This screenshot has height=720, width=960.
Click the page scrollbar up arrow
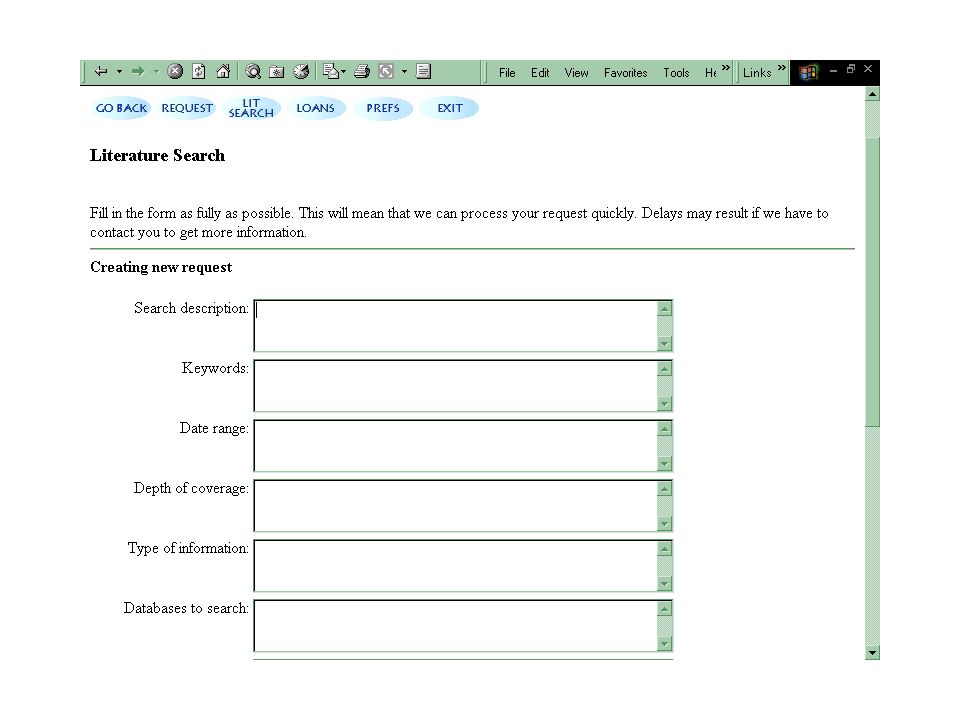coord(872,94)
